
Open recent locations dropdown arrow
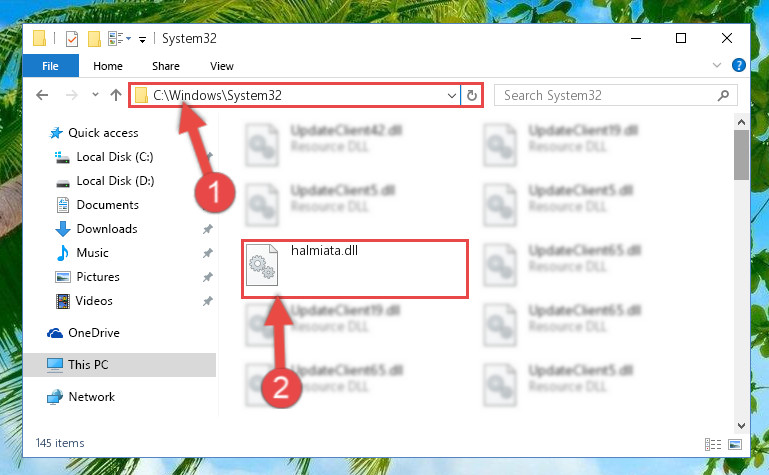[95, 95]
